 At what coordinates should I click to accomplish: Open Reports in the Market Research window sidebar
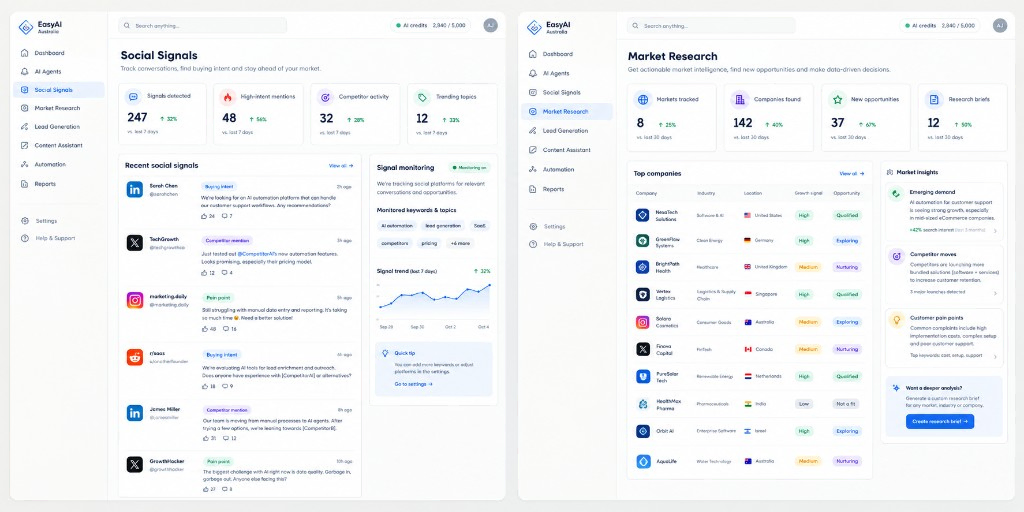coord(552,189)
